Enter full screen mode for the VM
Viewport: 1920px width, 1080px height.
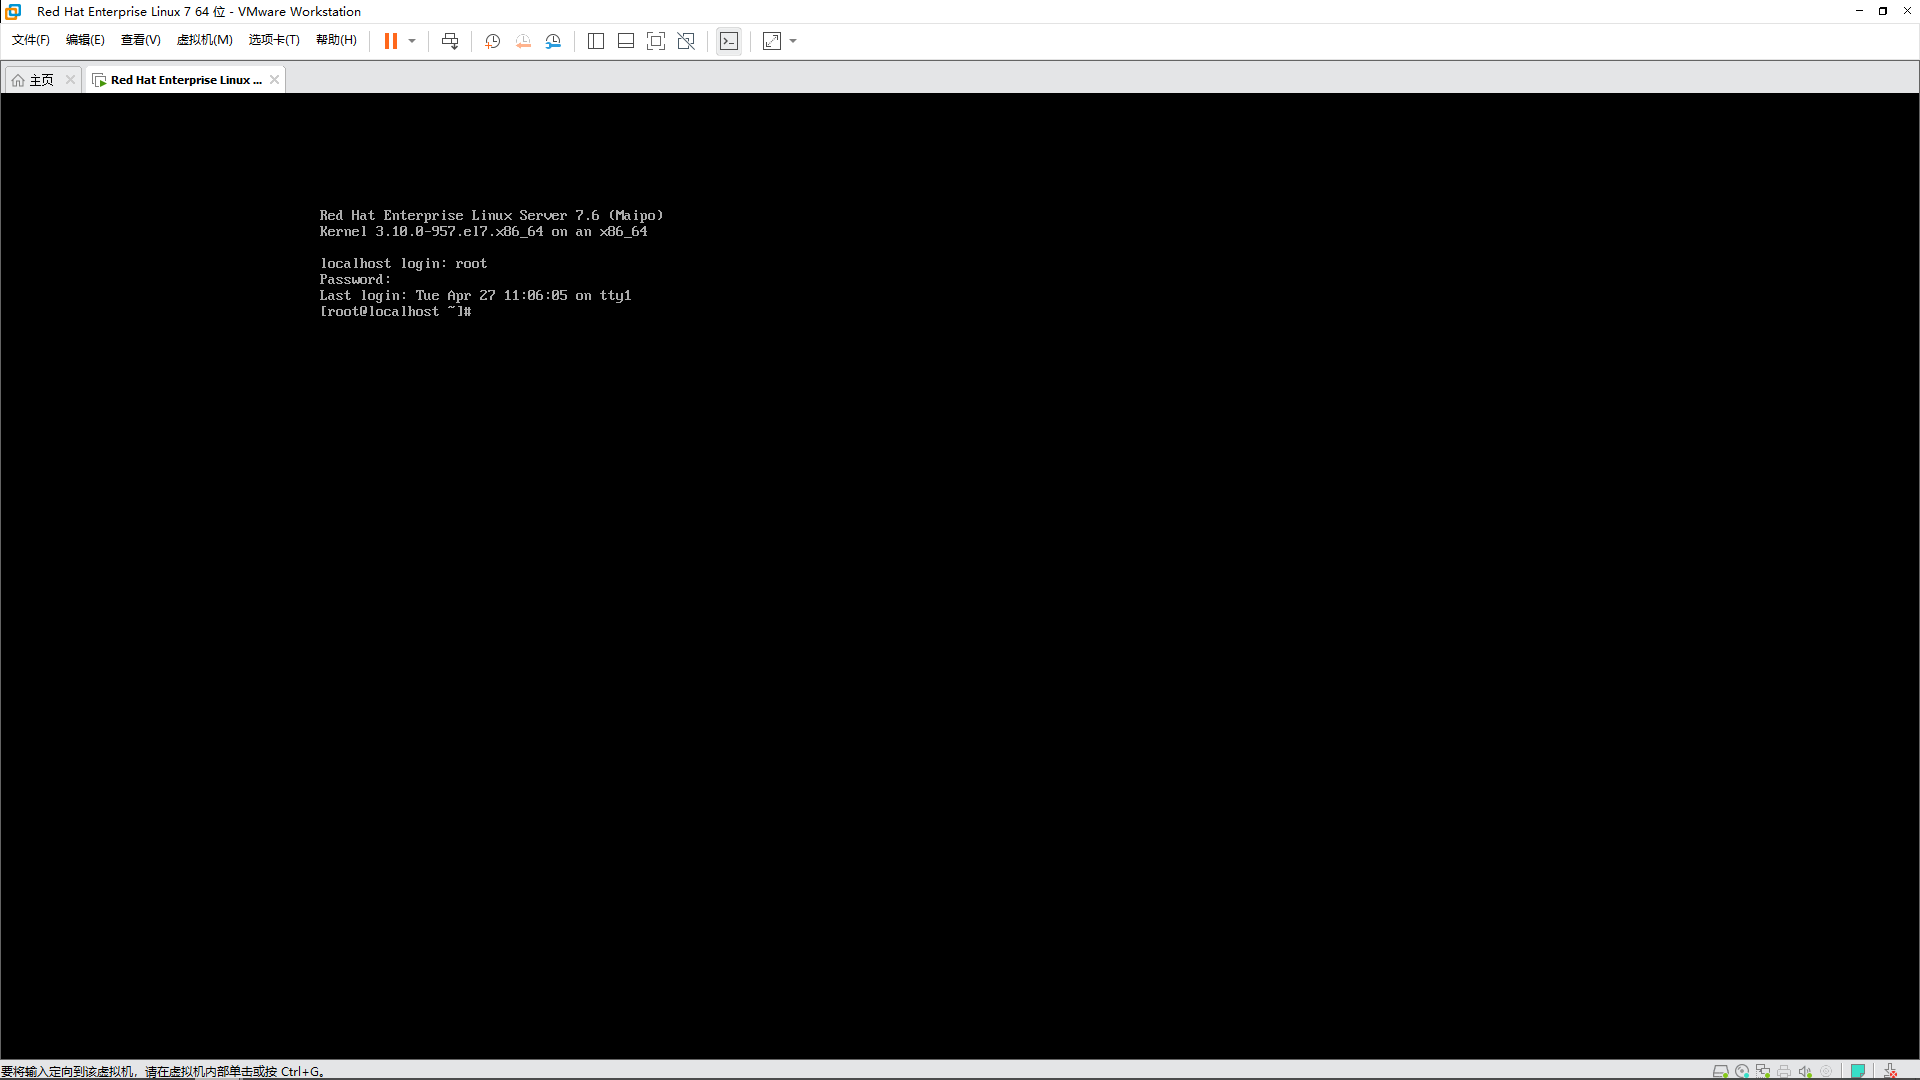(656, 41)
